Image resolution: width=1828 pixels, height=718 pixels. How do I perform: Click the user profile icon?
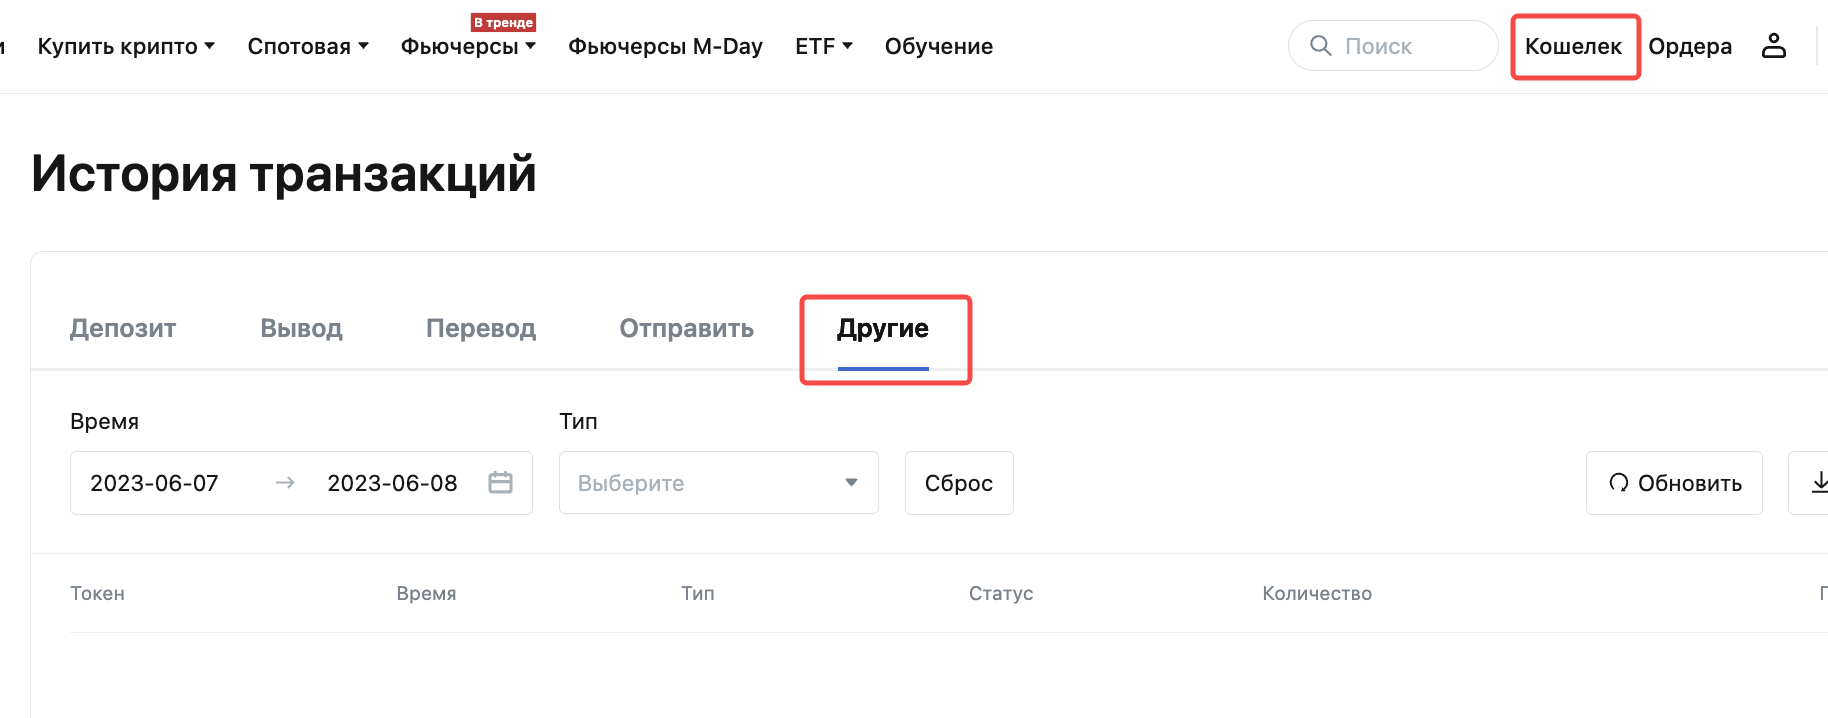[x=1773, y=46]
